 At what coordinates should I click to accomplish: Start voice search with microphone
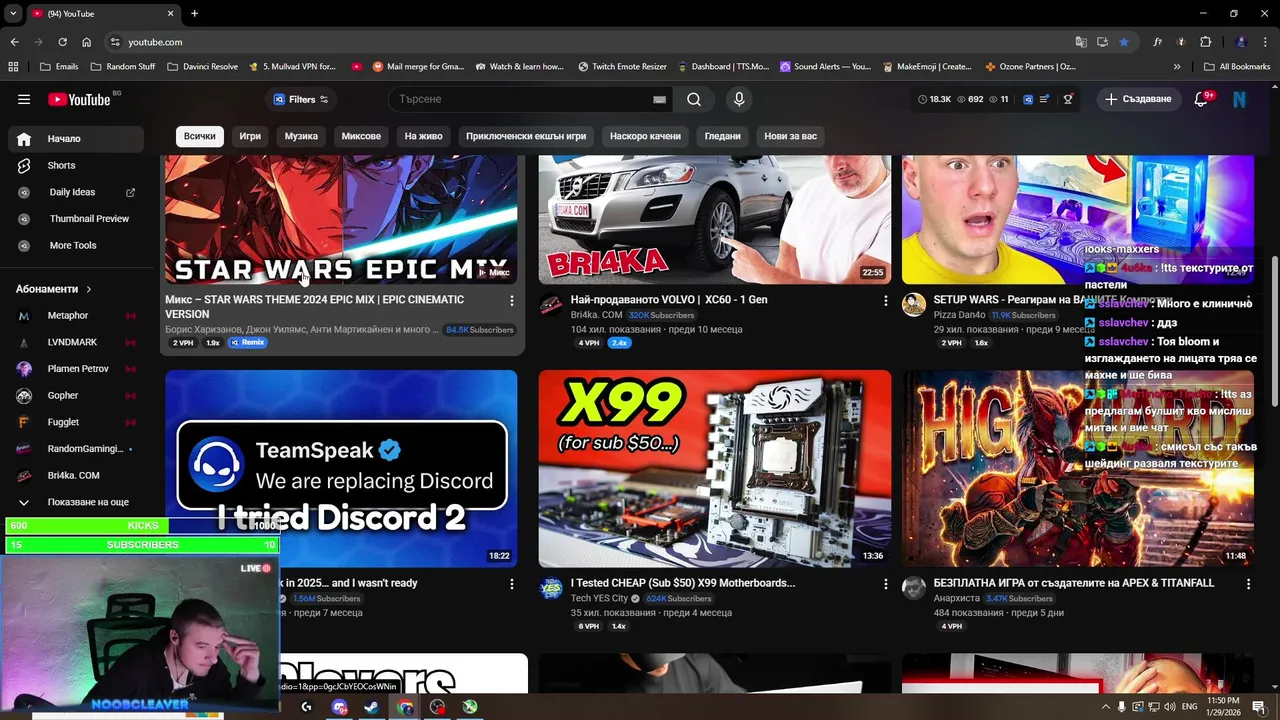click(x=739, y=99)
